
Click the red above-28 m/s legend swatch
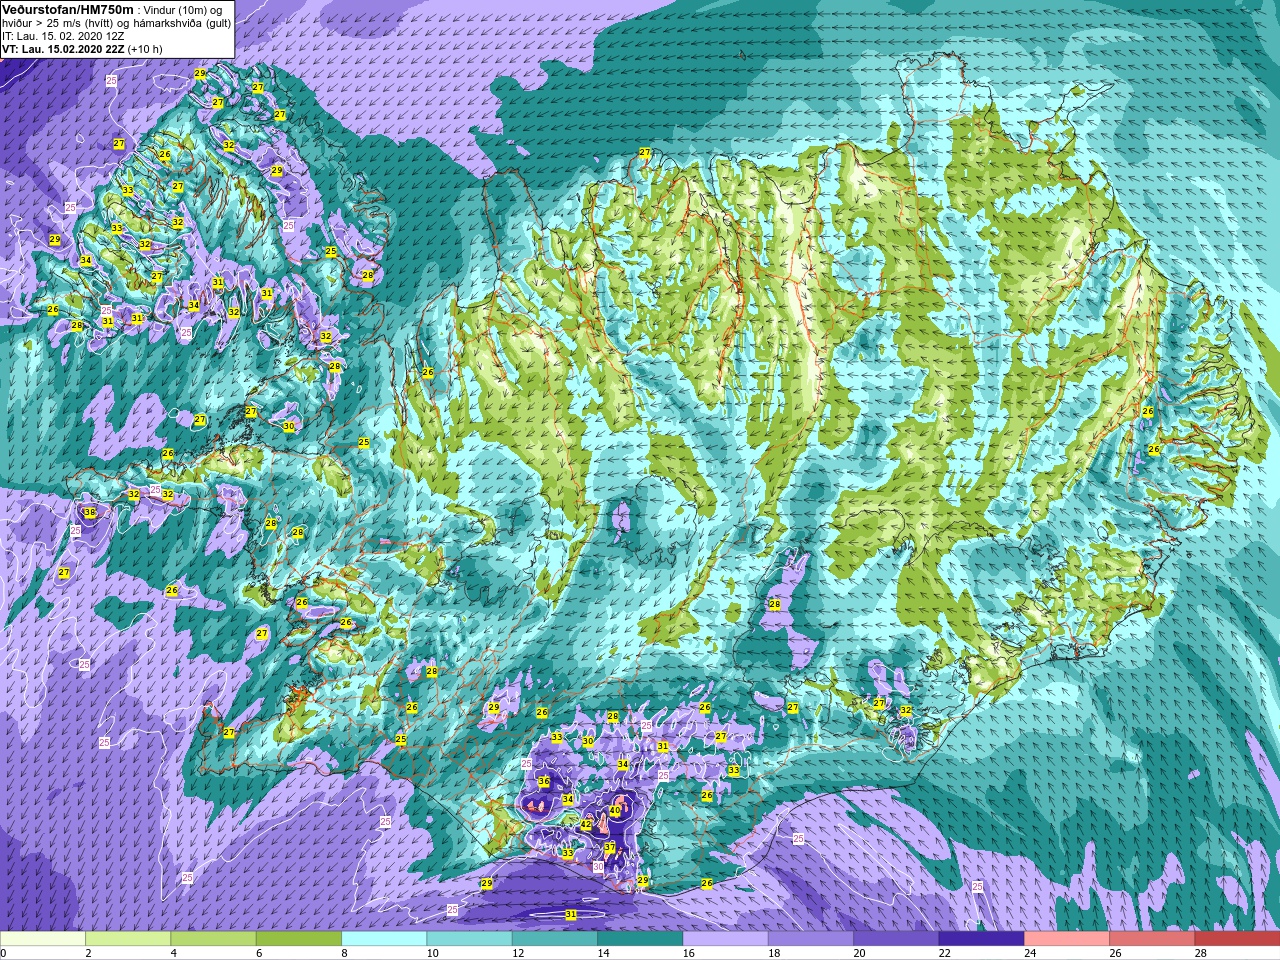[1237, 939]
